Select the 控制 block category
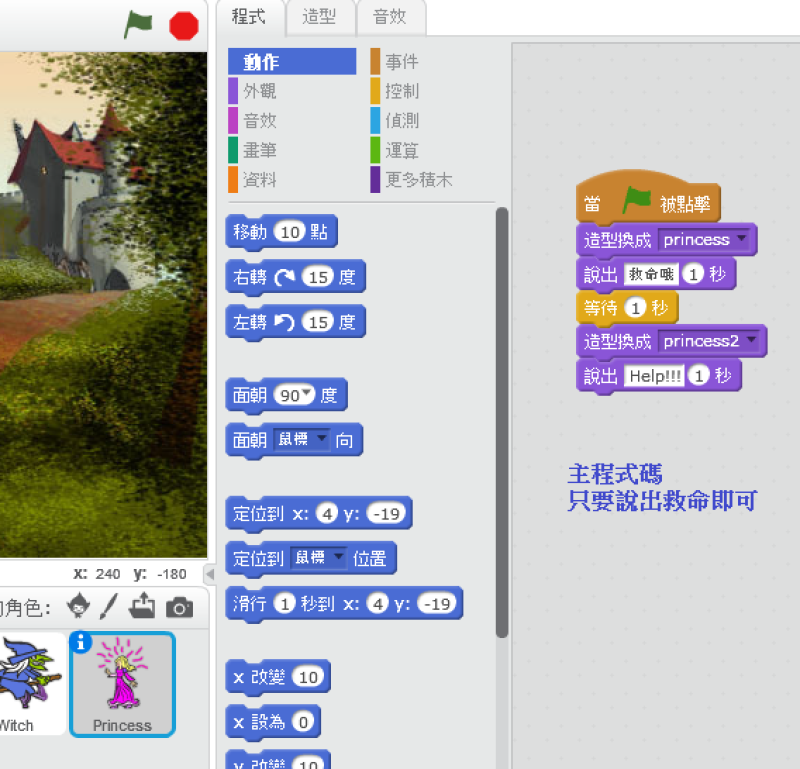This screenshot has width=800, height=769. tap(401, 91)
